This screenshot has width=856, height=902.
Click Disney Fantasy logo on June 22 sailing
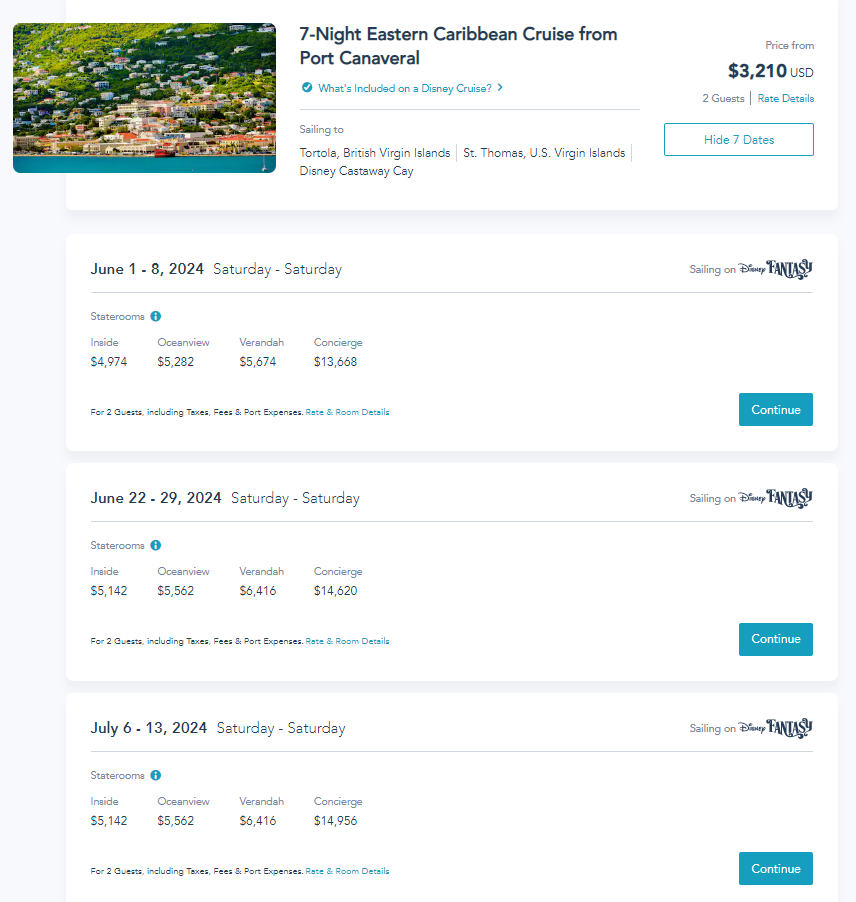pyautogui.click(x=776, y=498)
